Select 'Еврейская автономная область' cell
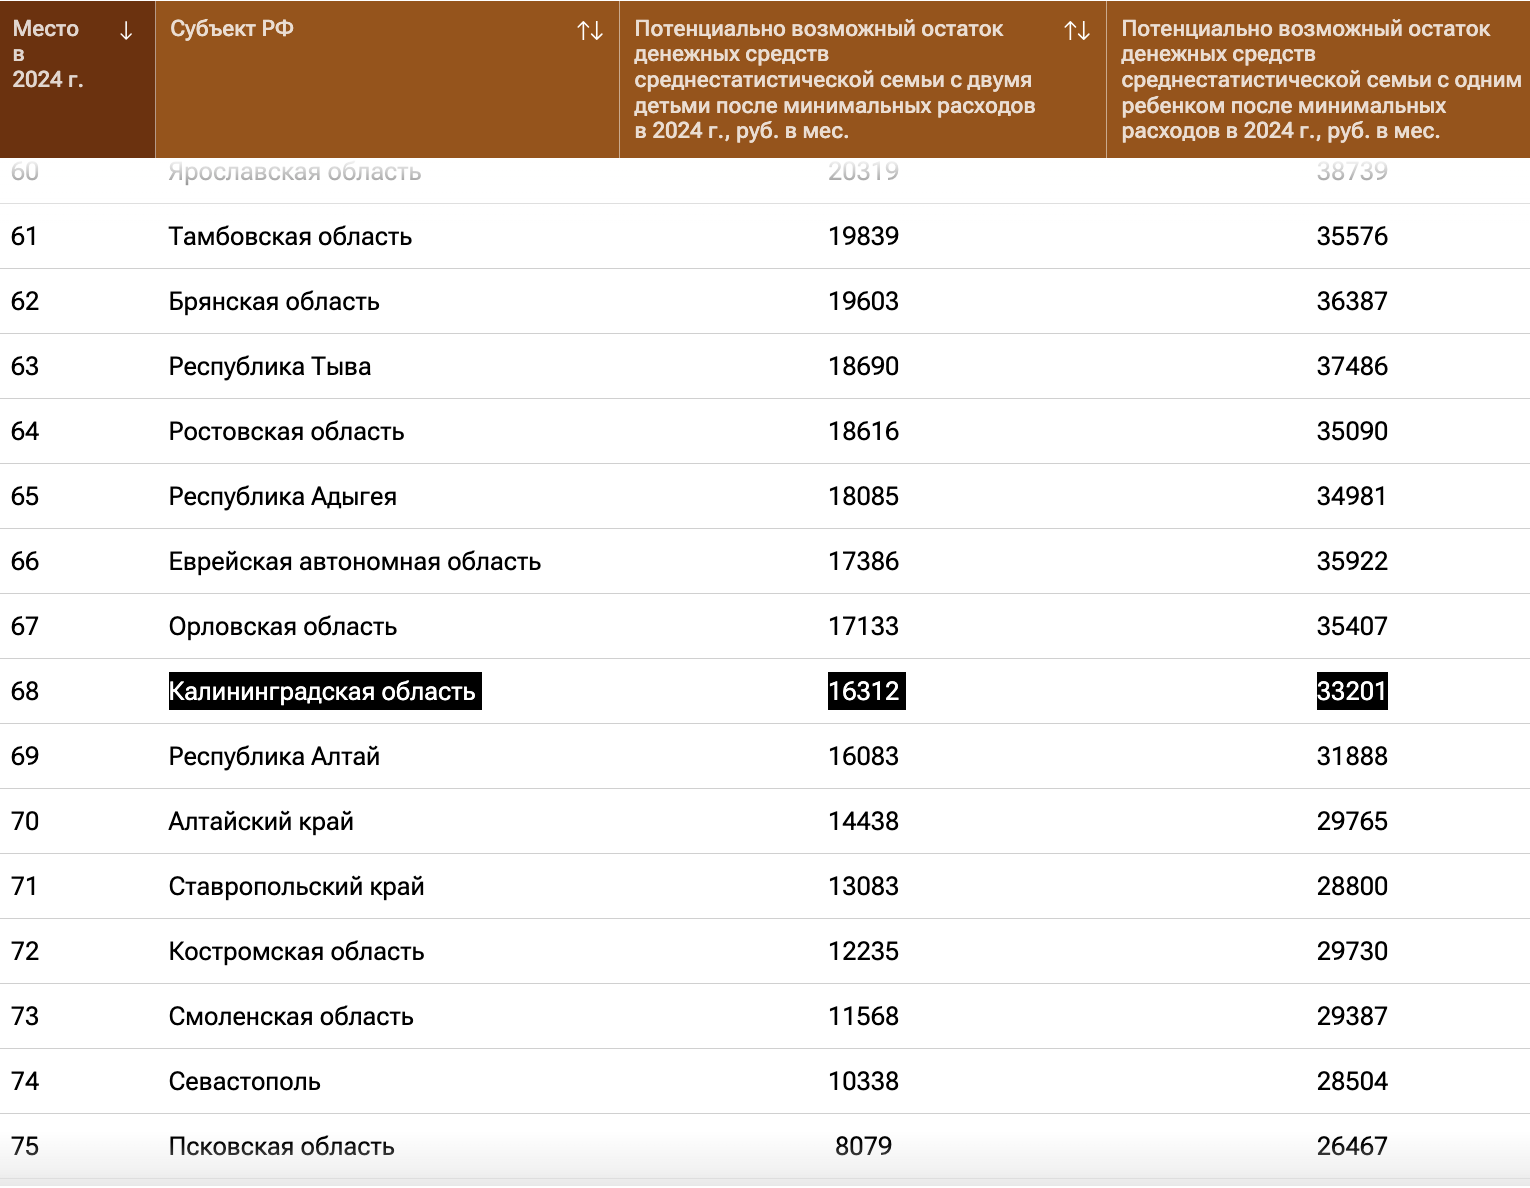 pos(355,561)
